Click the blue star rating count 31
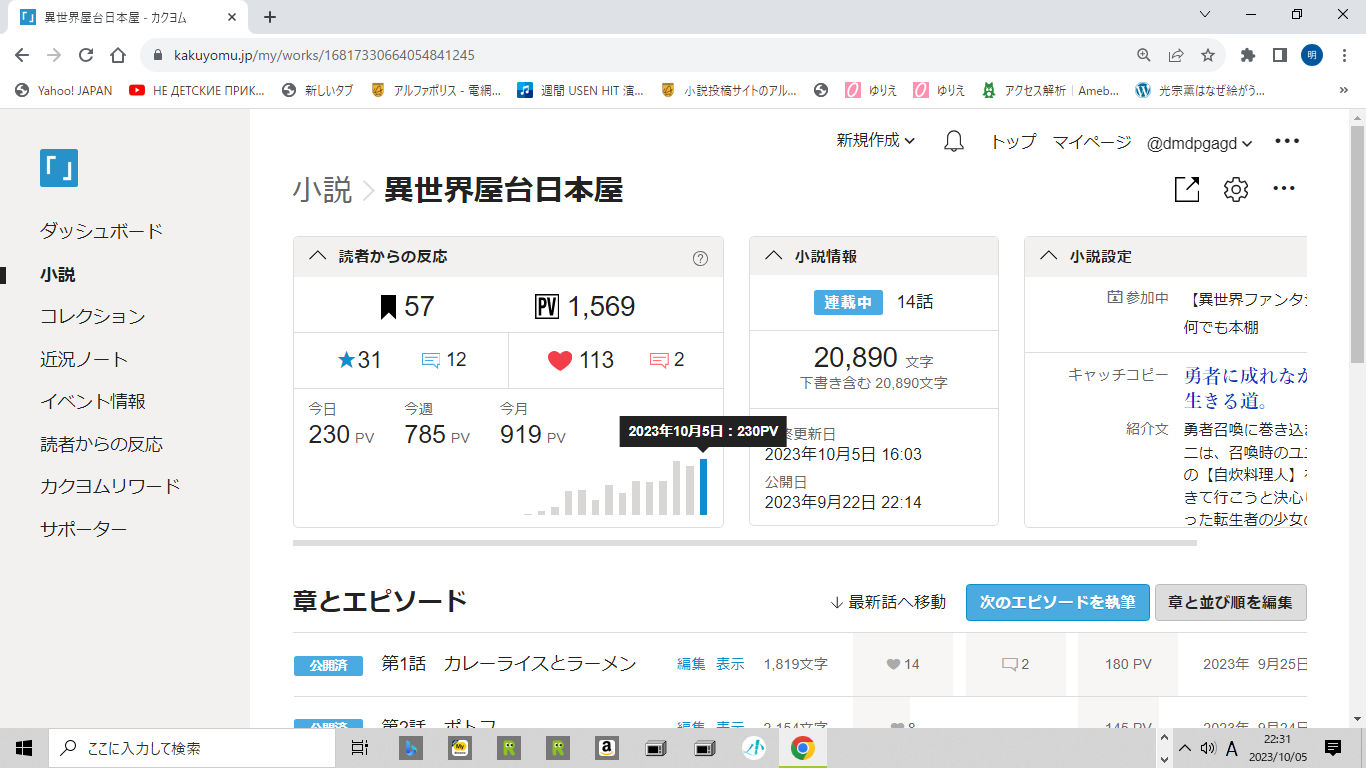The height and width of the screenshot is (768, 1366). coord(359,360)
